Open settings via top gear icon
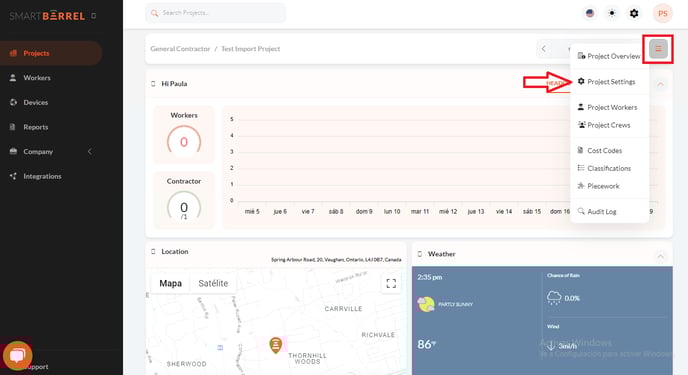The height and width of the screenshot is (375, 688). point(634,13)
